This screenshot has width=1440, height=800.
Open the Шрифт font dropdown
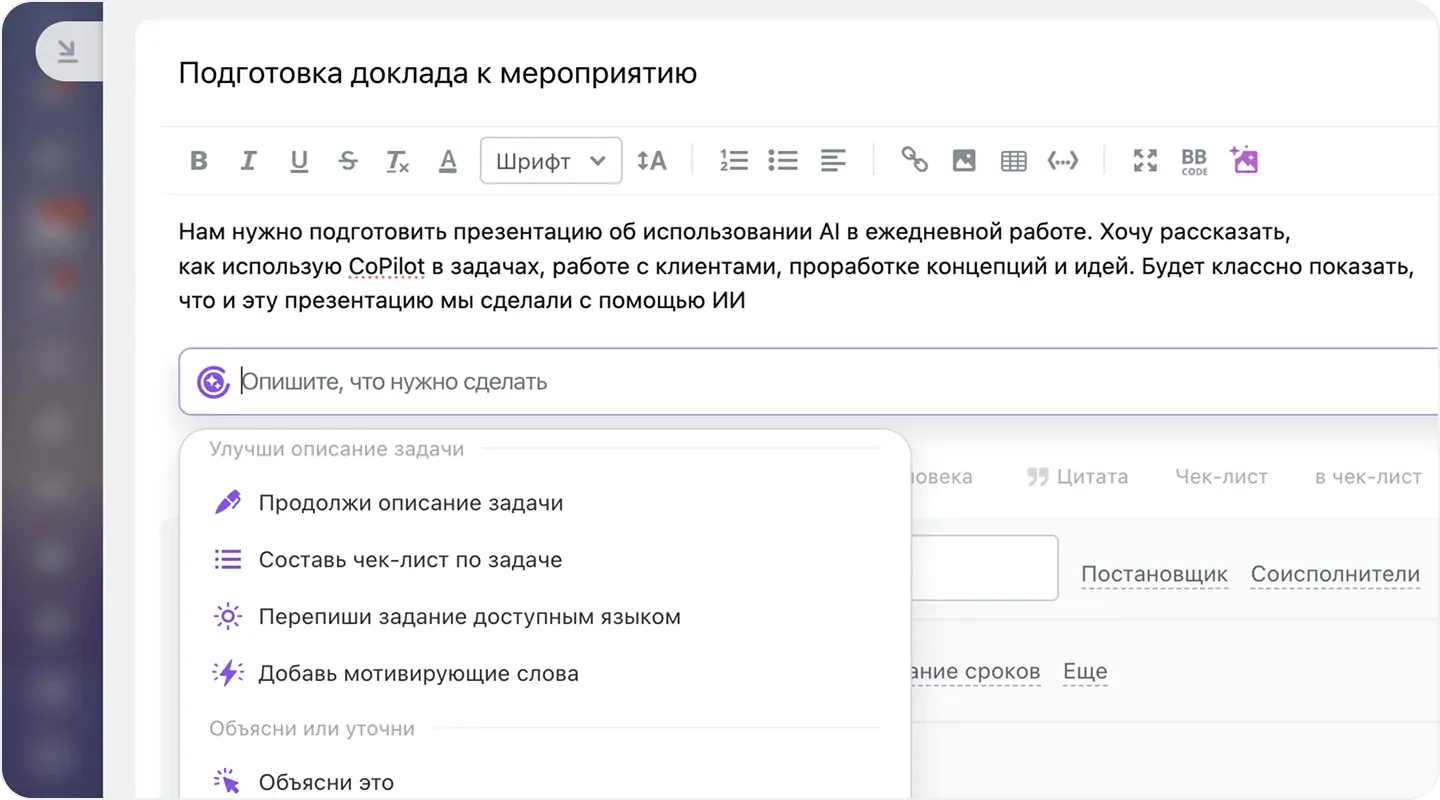tap(550, 160)
